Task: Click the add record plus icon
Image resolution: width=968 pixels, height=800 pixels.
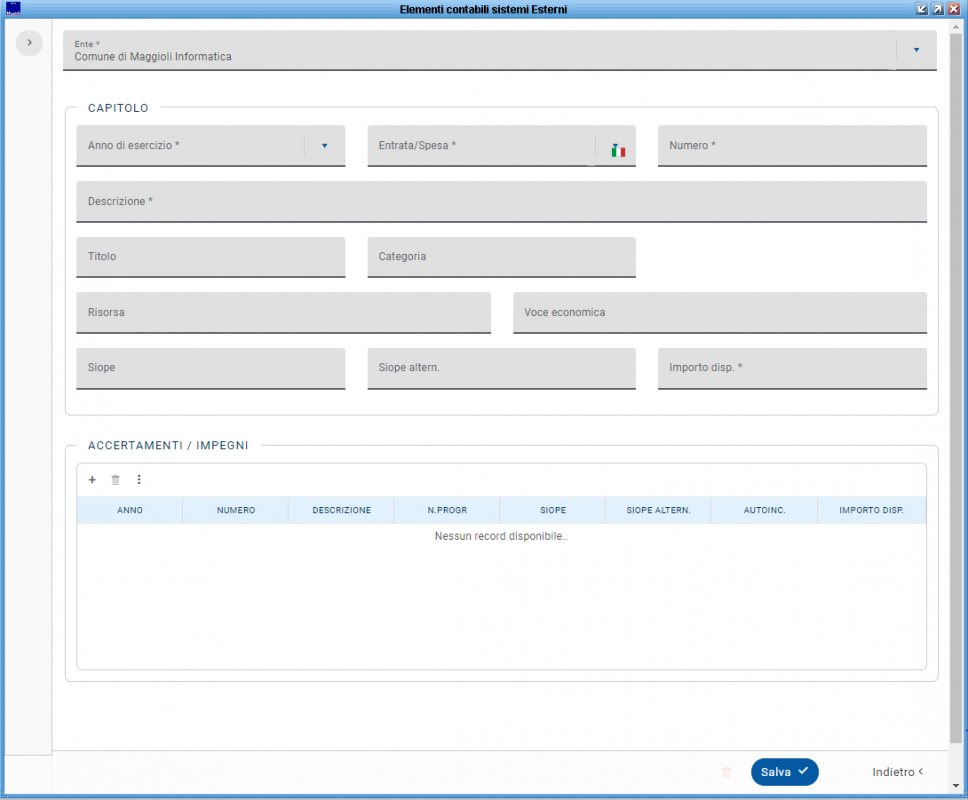Action: (x=92, y=480)
